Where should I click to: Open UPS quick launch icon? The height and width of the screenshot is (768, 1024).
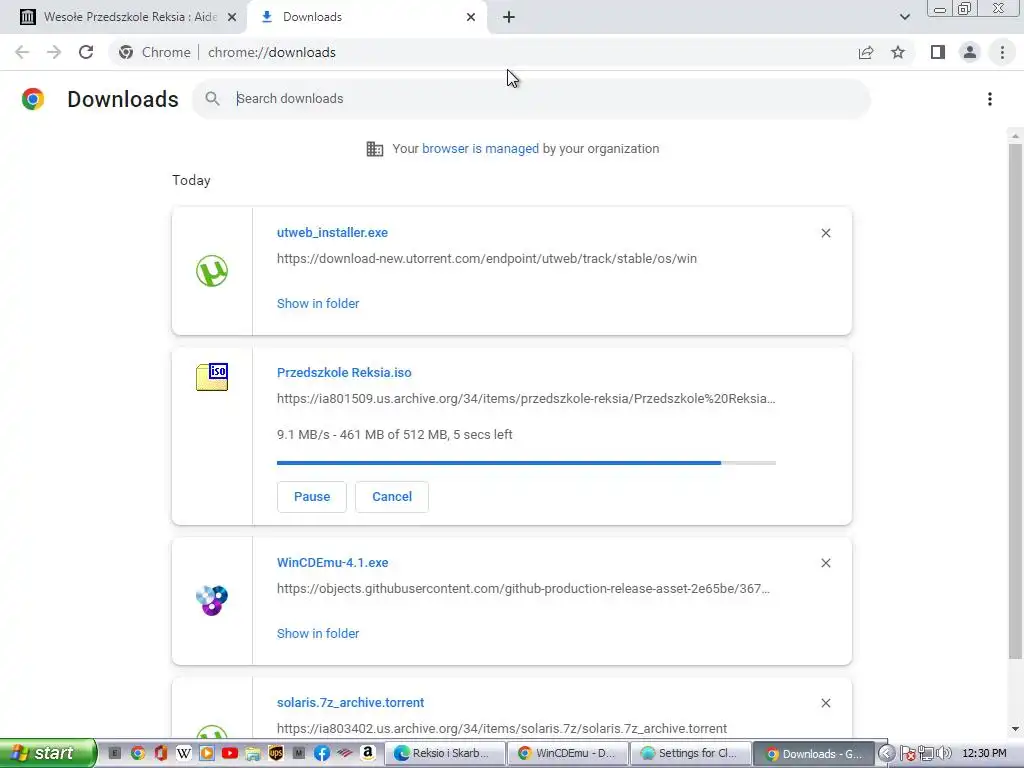coord(276,753)
